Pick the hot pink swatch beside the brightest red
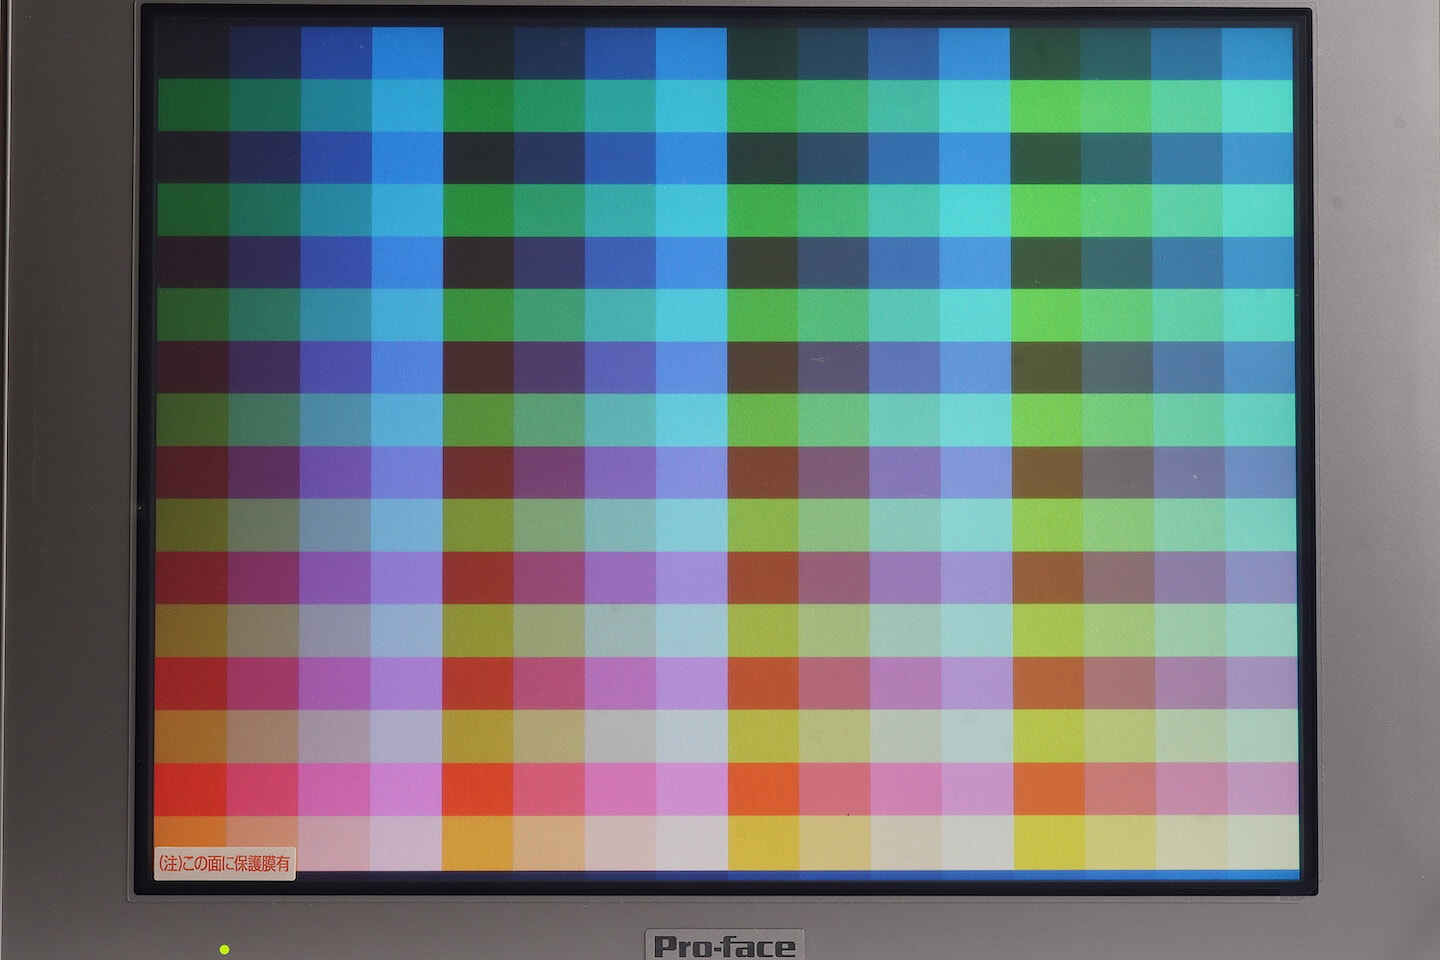This screenshot has width=1440, height=960. [263, 789]
